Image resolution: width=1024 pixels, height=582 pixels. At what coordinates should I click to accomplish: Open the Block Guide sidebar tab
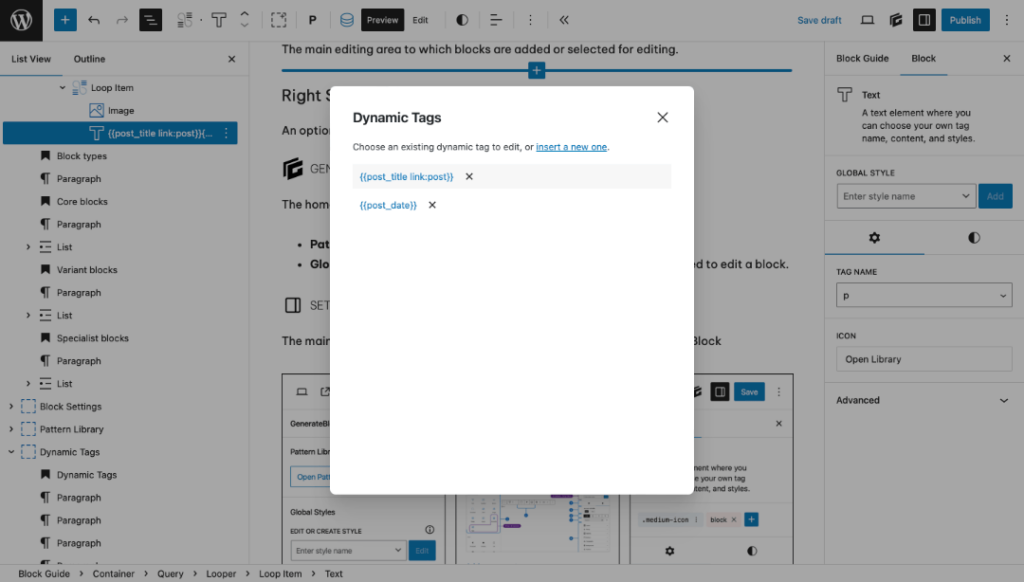pos(862,59)
